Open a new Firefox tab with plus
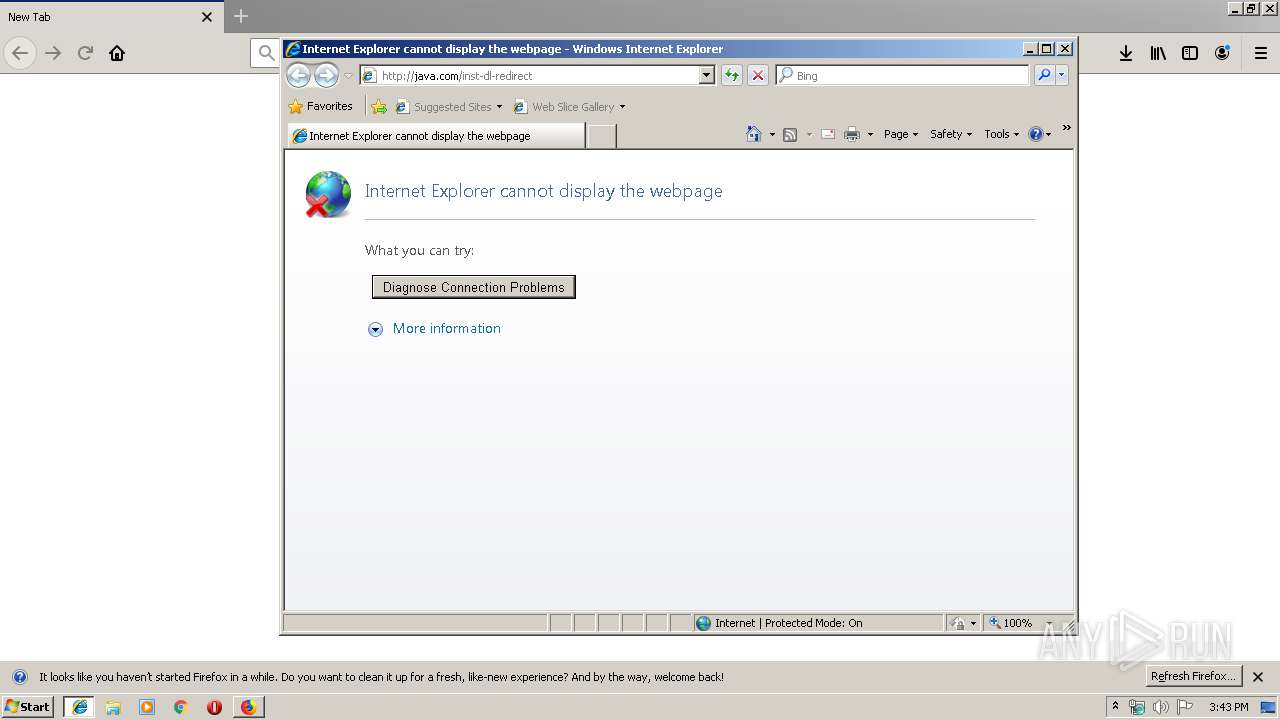The width and height of the screenshot is (1280, 720). (x=241, y=16)
